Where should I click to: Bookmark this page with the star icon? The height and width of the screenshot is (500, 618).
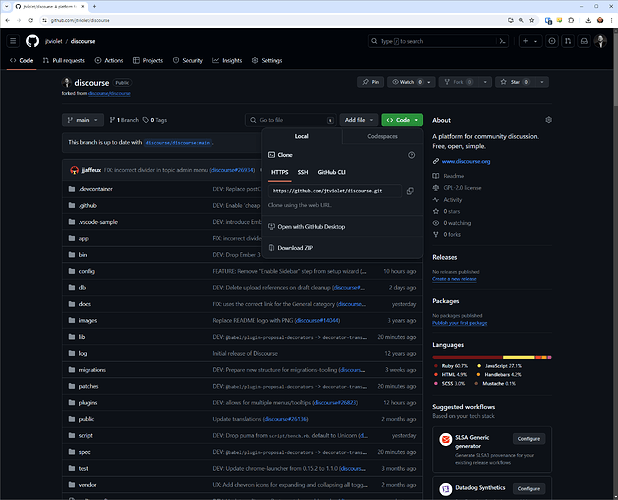click(x=532, y=20)
